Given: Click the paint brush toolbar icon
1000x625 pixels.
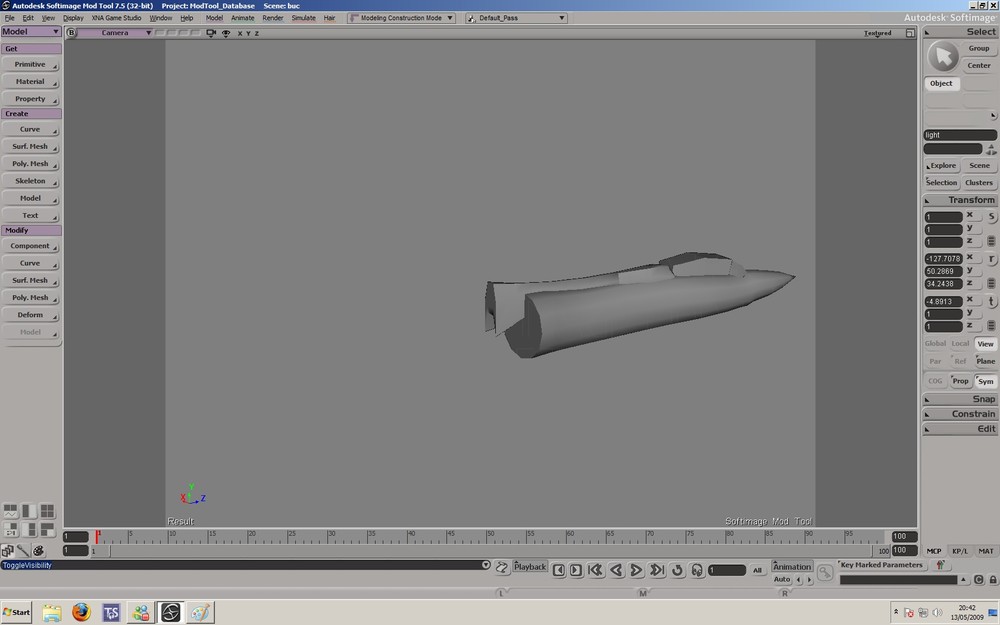Looking at the screenshot, I should [23, 550].
